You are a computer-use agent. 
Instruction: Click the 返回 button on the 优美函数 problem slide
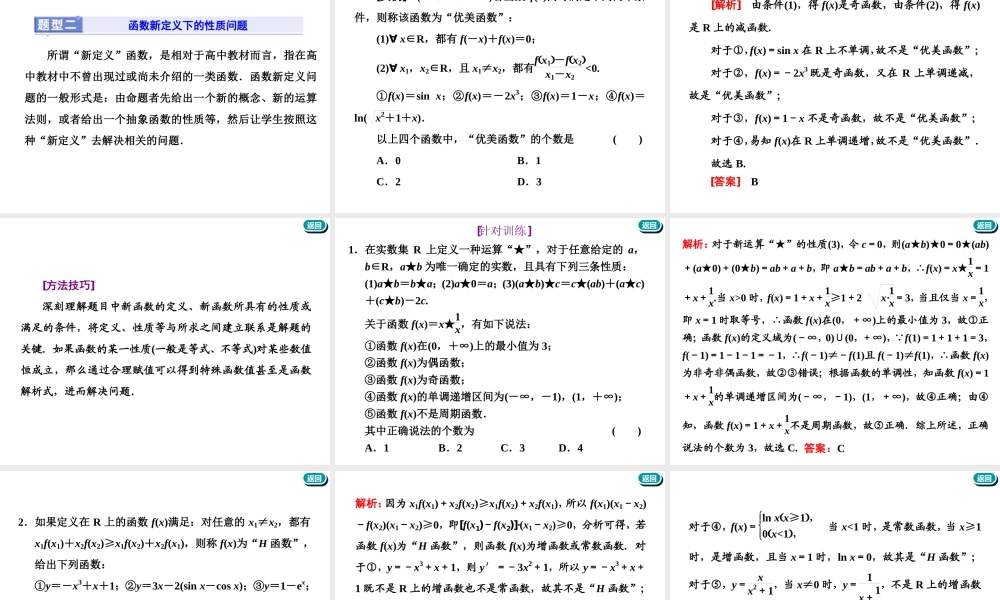649,226
